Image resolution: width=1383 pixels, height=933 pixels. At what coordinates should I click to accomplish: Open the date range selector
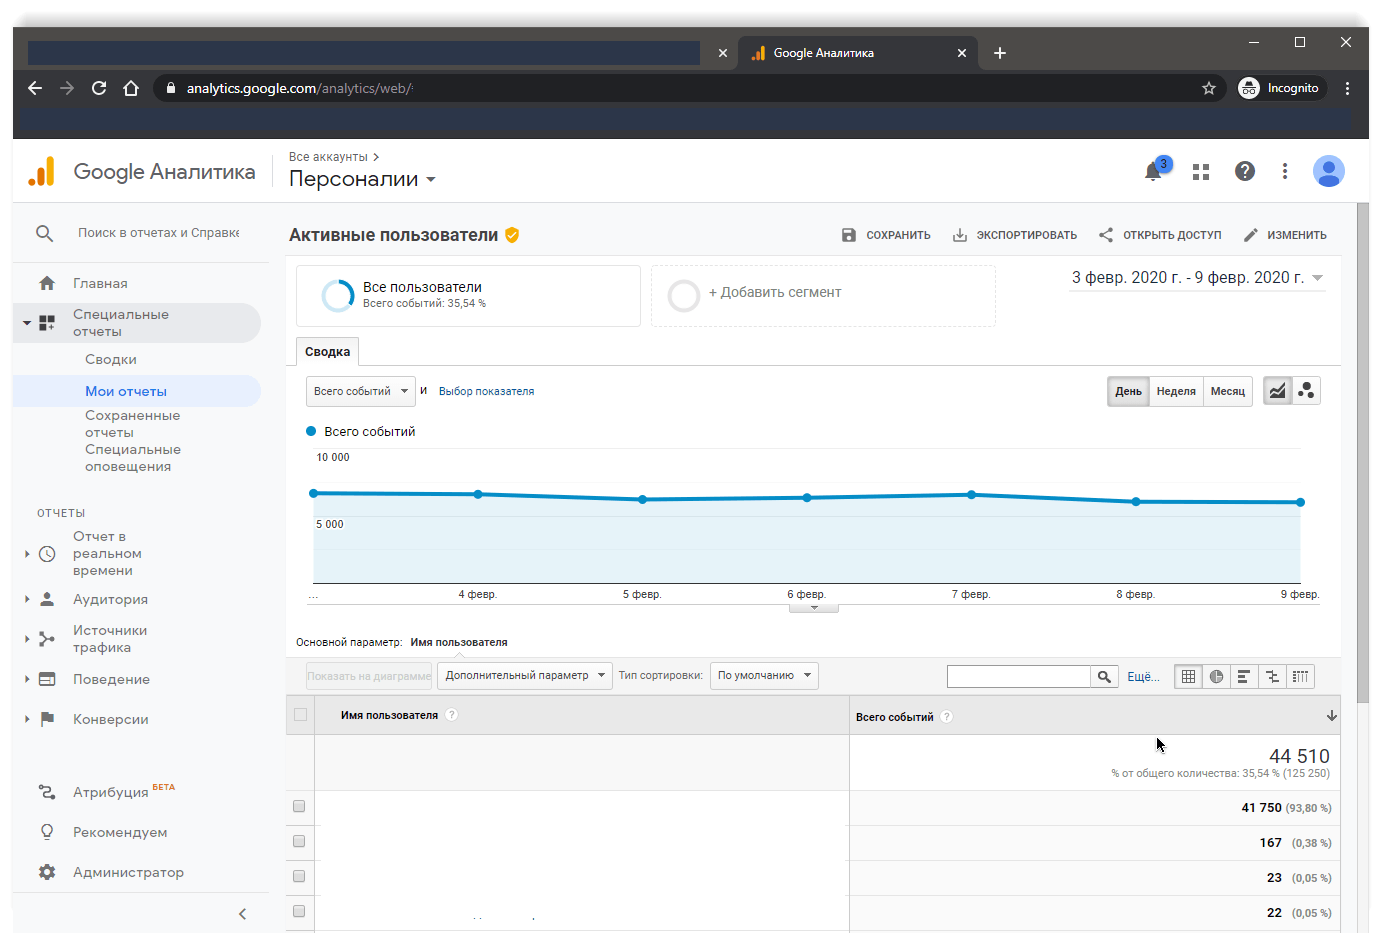point(1196,278)
